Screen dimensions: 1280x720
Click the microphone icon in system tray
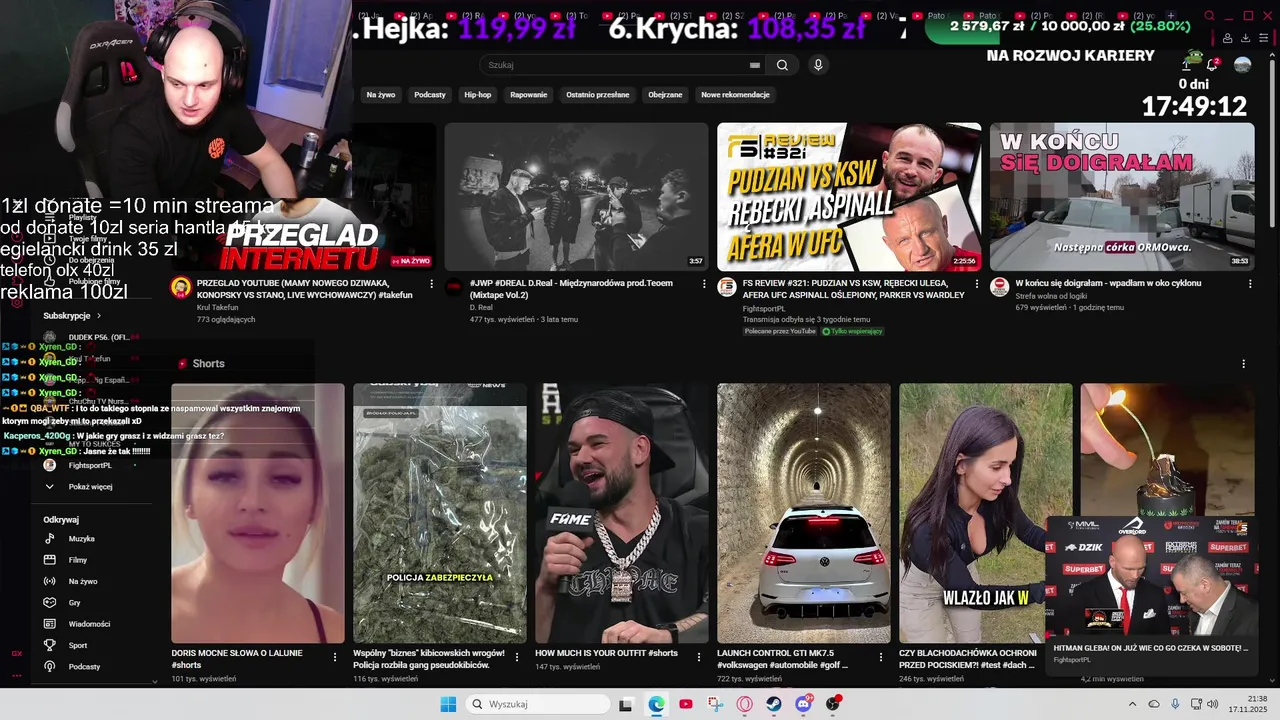(1175, 704)
